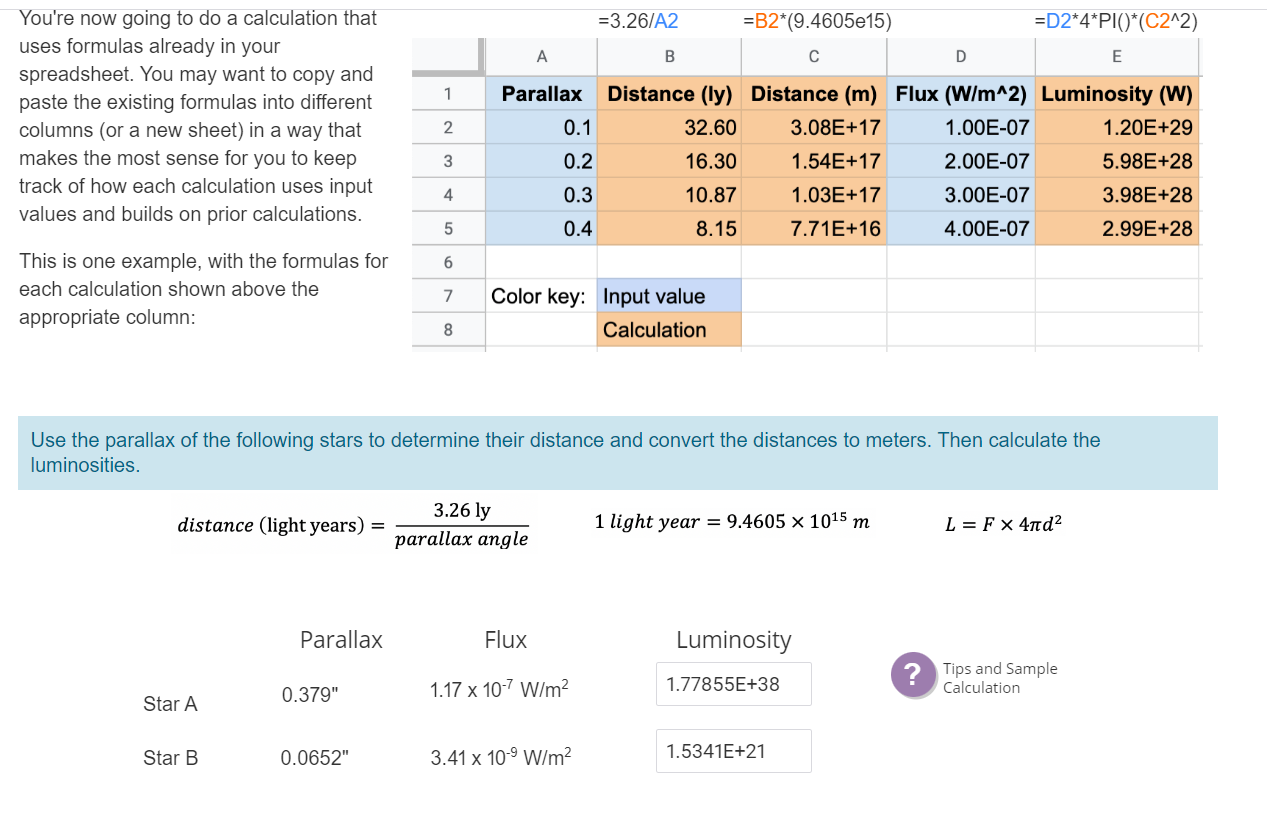This screenshot has height=836, width=1267.
Task: Click the Parallax header cell
Action: click(541, 94)
